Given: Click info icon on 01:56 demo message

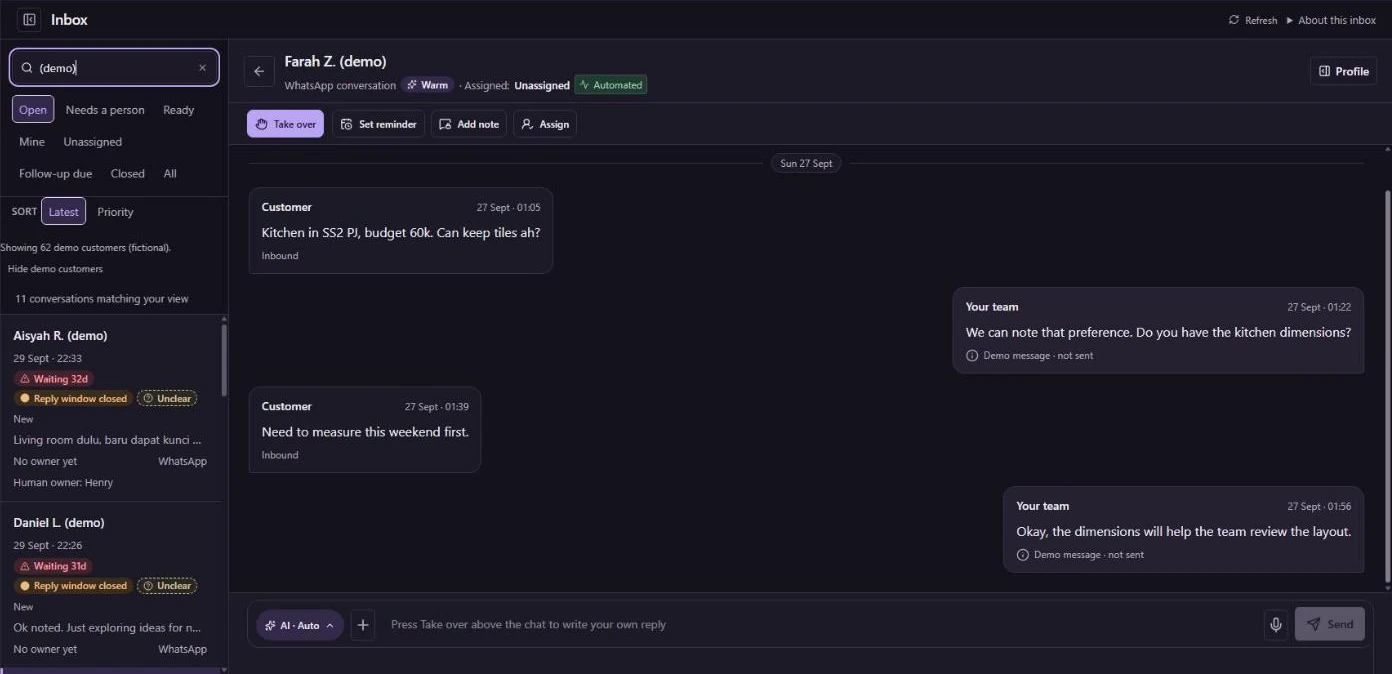Looking at the screenshot, I should point(1022,555).
